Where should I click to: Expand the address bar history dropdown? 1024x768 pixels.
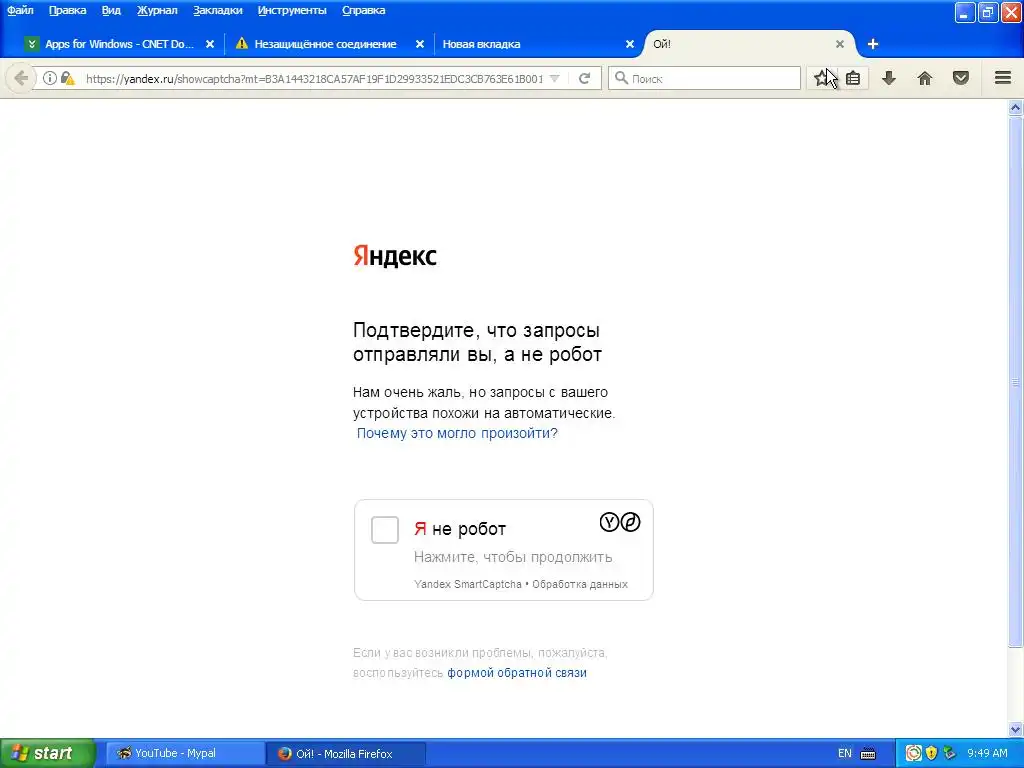pos(554,78)
